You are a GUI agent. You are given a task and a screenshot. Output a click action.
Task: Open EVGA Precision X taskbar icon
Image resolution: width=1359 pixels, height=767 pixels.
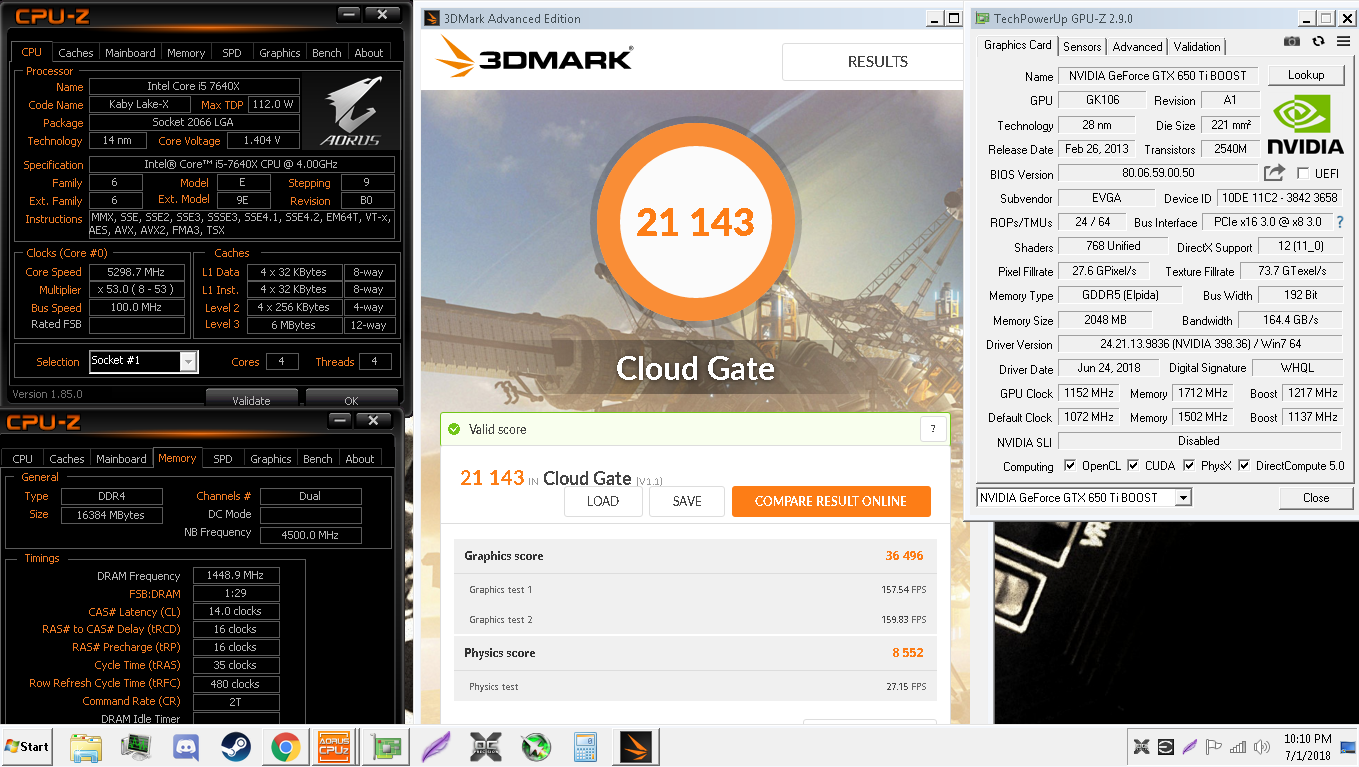click(x=486, y=746)
